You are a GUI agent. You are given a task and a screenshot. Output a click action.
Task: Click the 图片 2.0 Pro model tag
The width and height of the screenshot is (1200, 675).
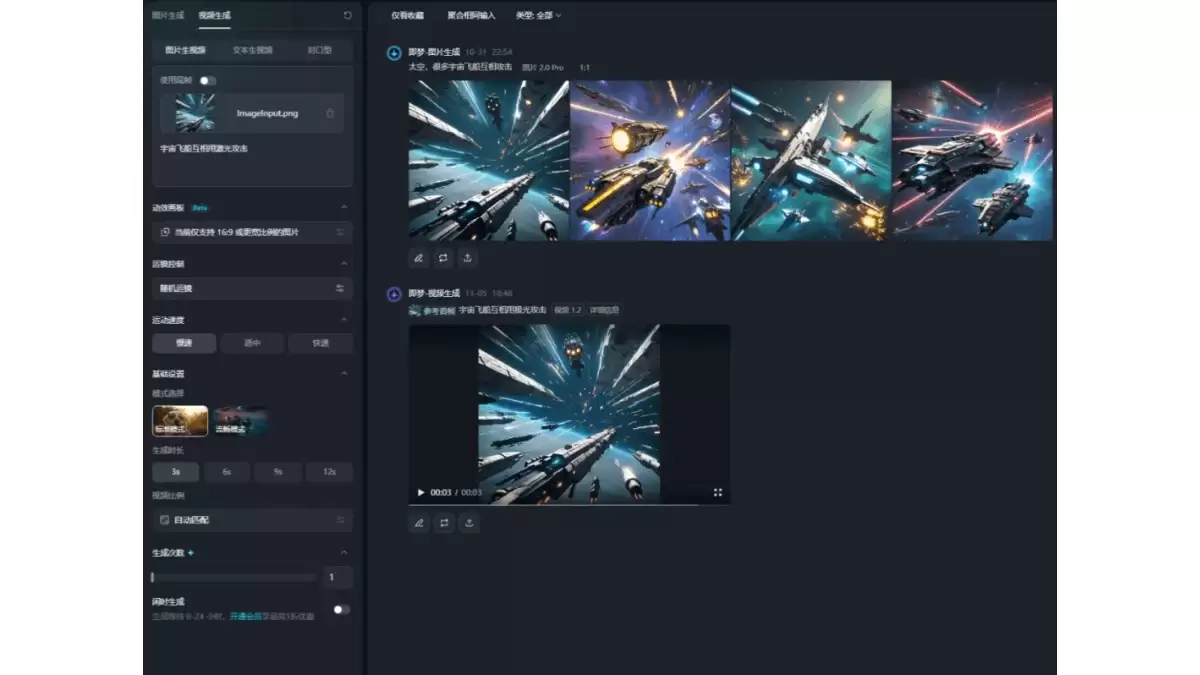[x=543, y=67]
